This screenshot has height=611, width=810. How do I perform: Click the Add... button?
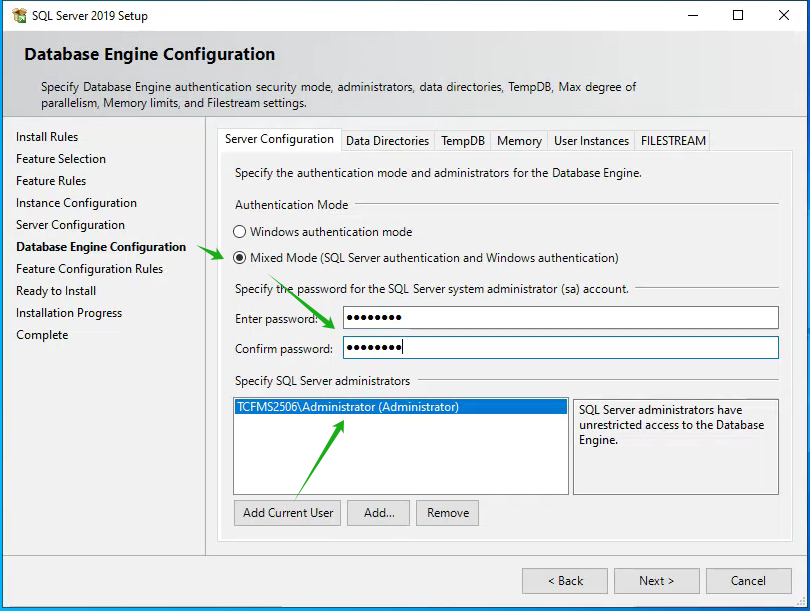pos(378,513)
